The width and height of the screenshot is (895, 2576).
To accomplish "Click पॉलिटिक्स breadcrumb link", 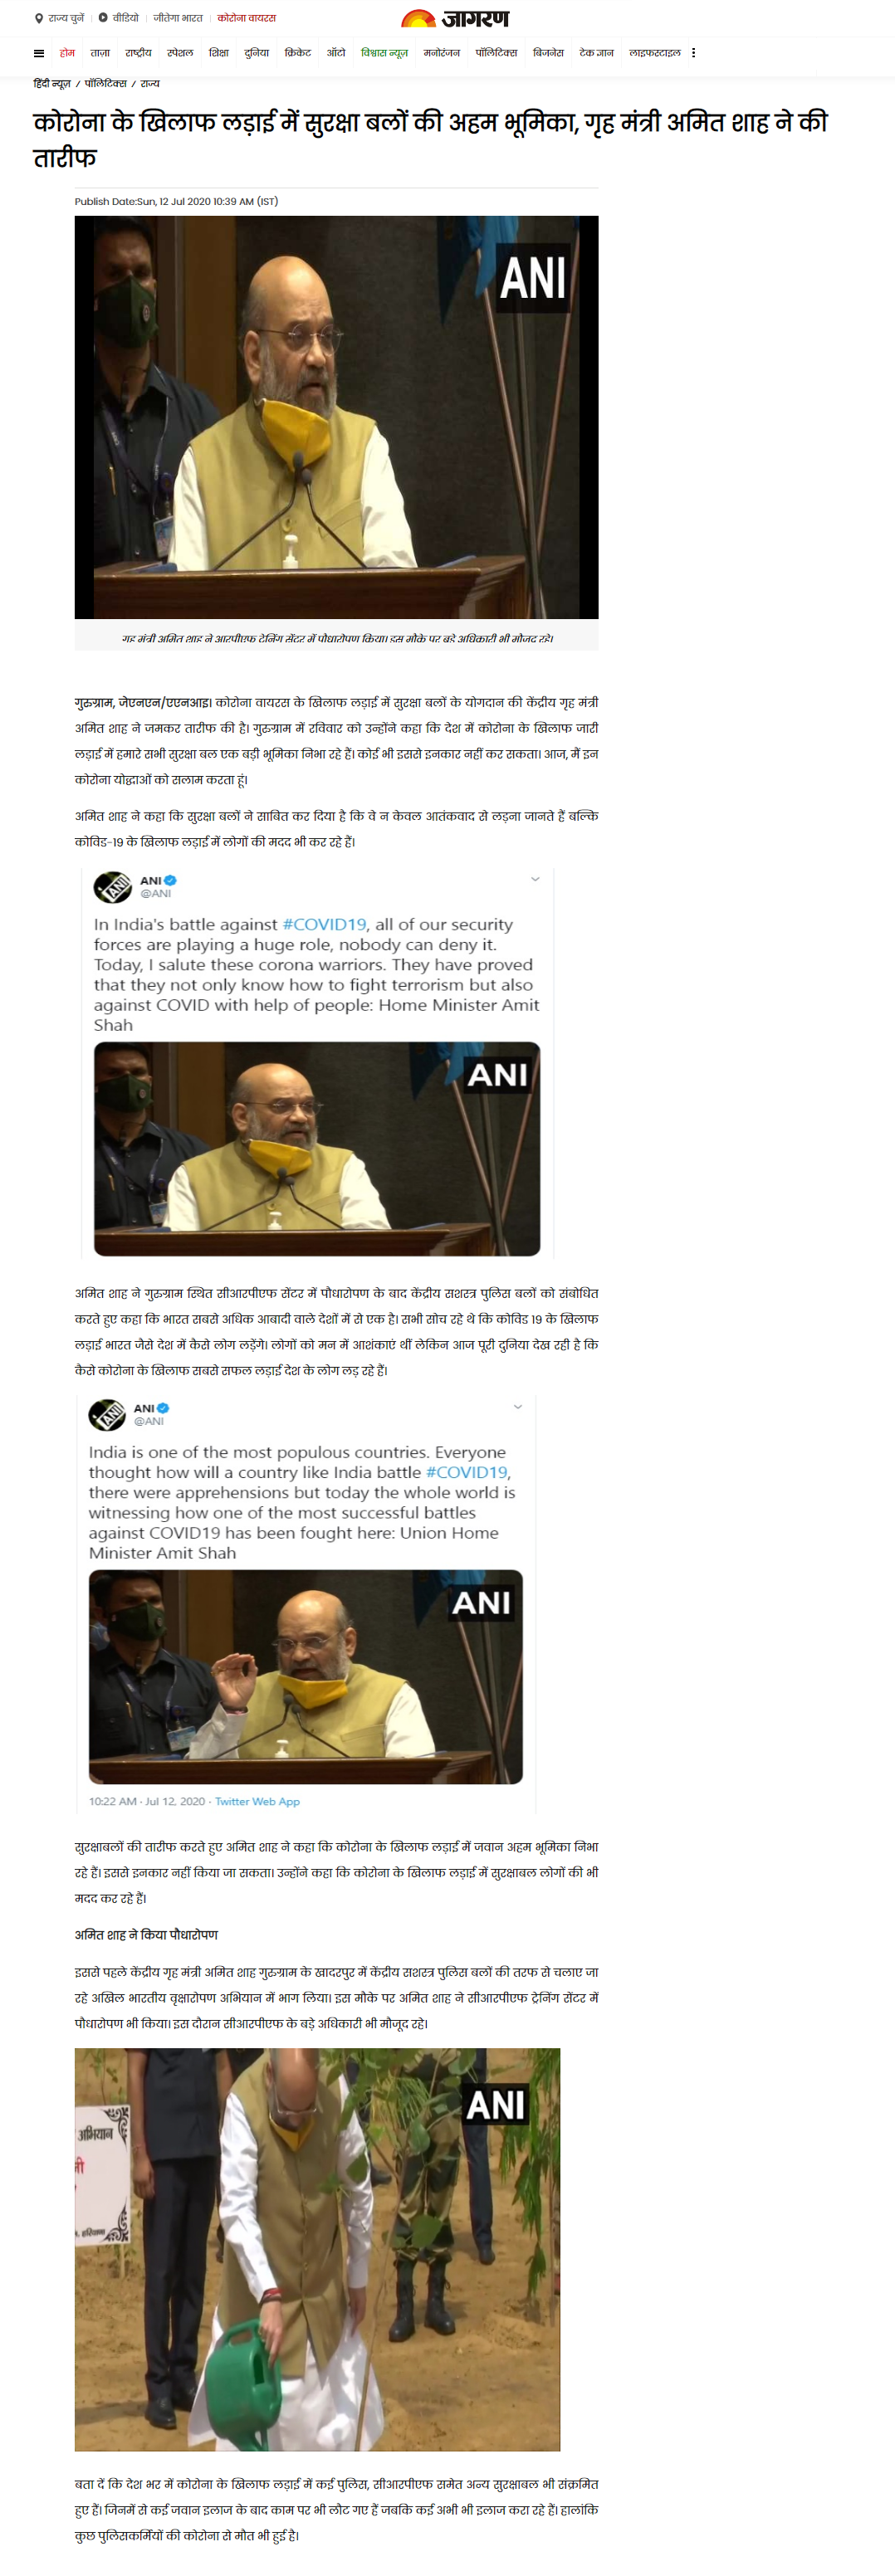I will tap(105, 84).
